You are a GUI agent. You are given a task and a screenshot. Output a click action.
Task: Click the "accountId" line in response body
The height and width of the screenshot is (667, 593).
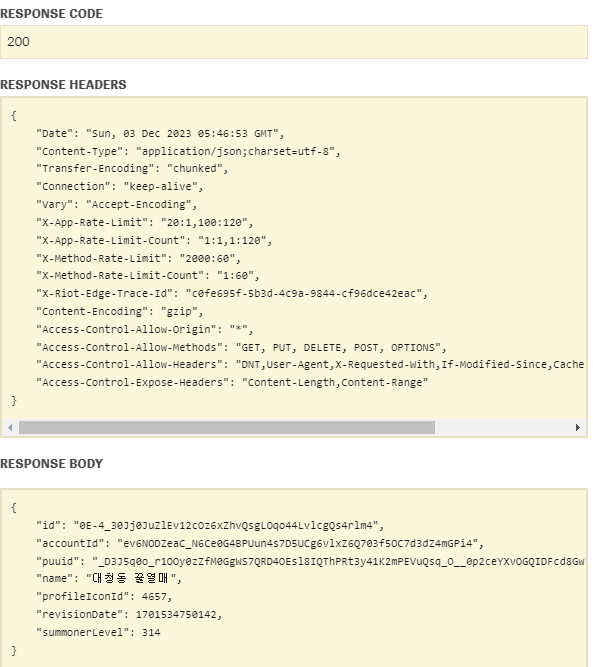[260, 544]
